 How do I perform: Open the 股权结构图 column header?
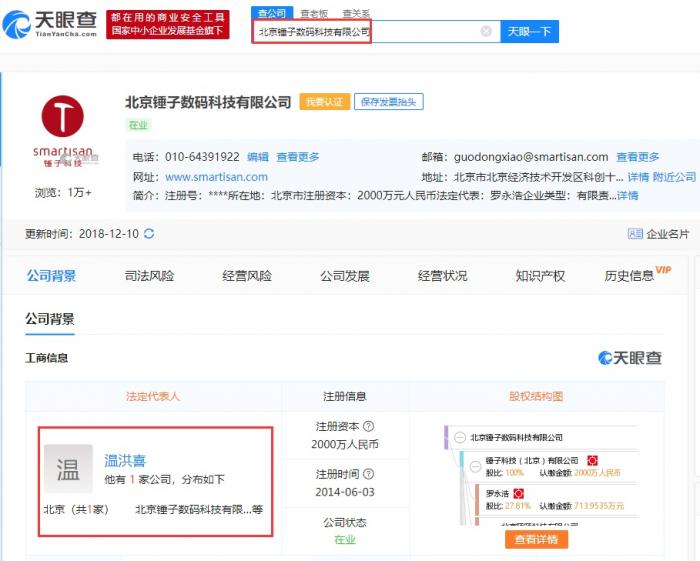[536, 396]
